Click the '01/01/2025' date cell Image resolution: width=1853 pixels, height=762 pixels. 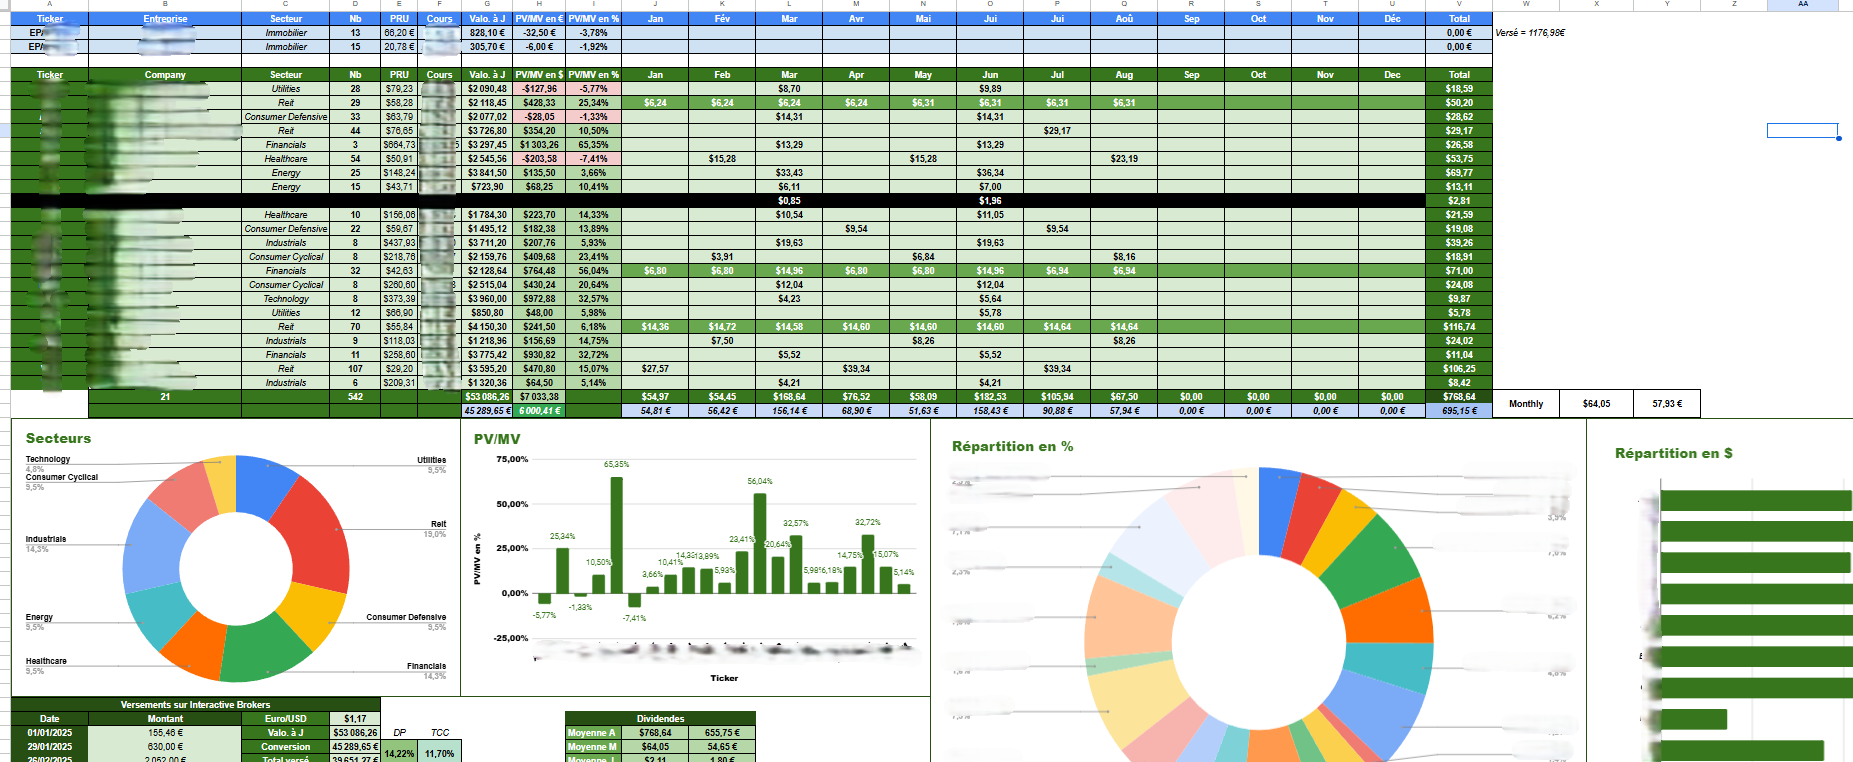50,733
